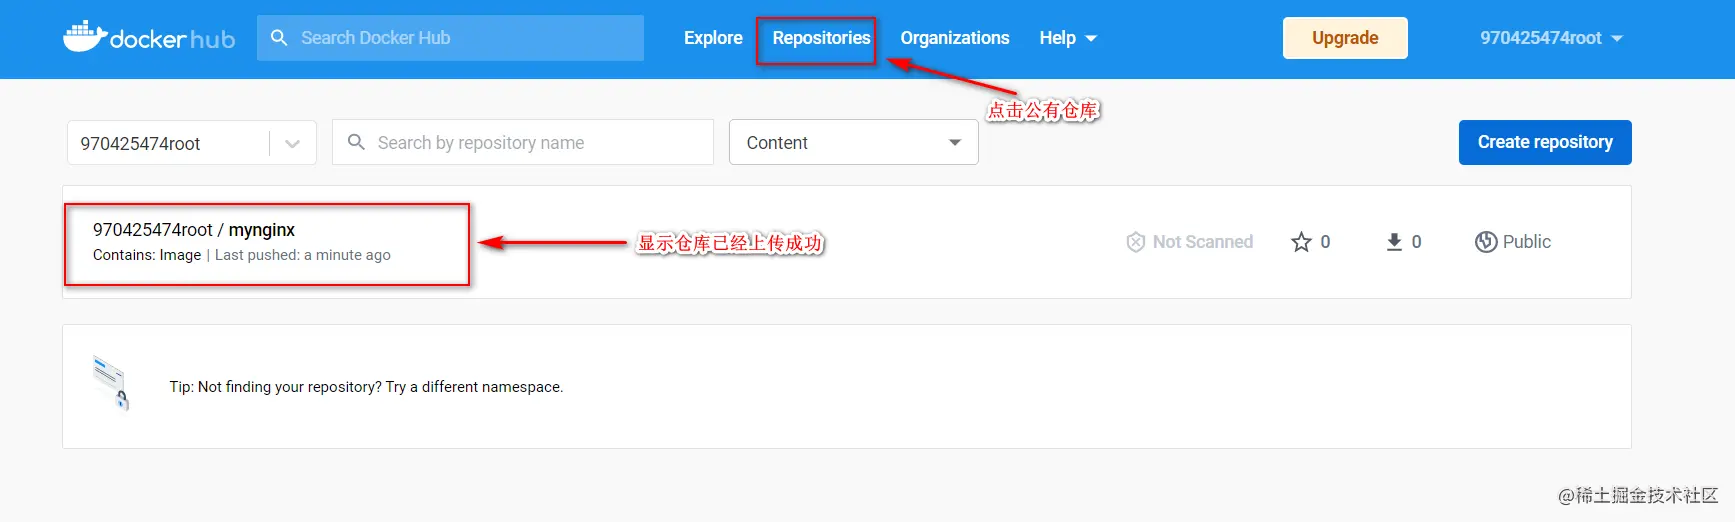Click the tip card lock illustration

[111, 383]
